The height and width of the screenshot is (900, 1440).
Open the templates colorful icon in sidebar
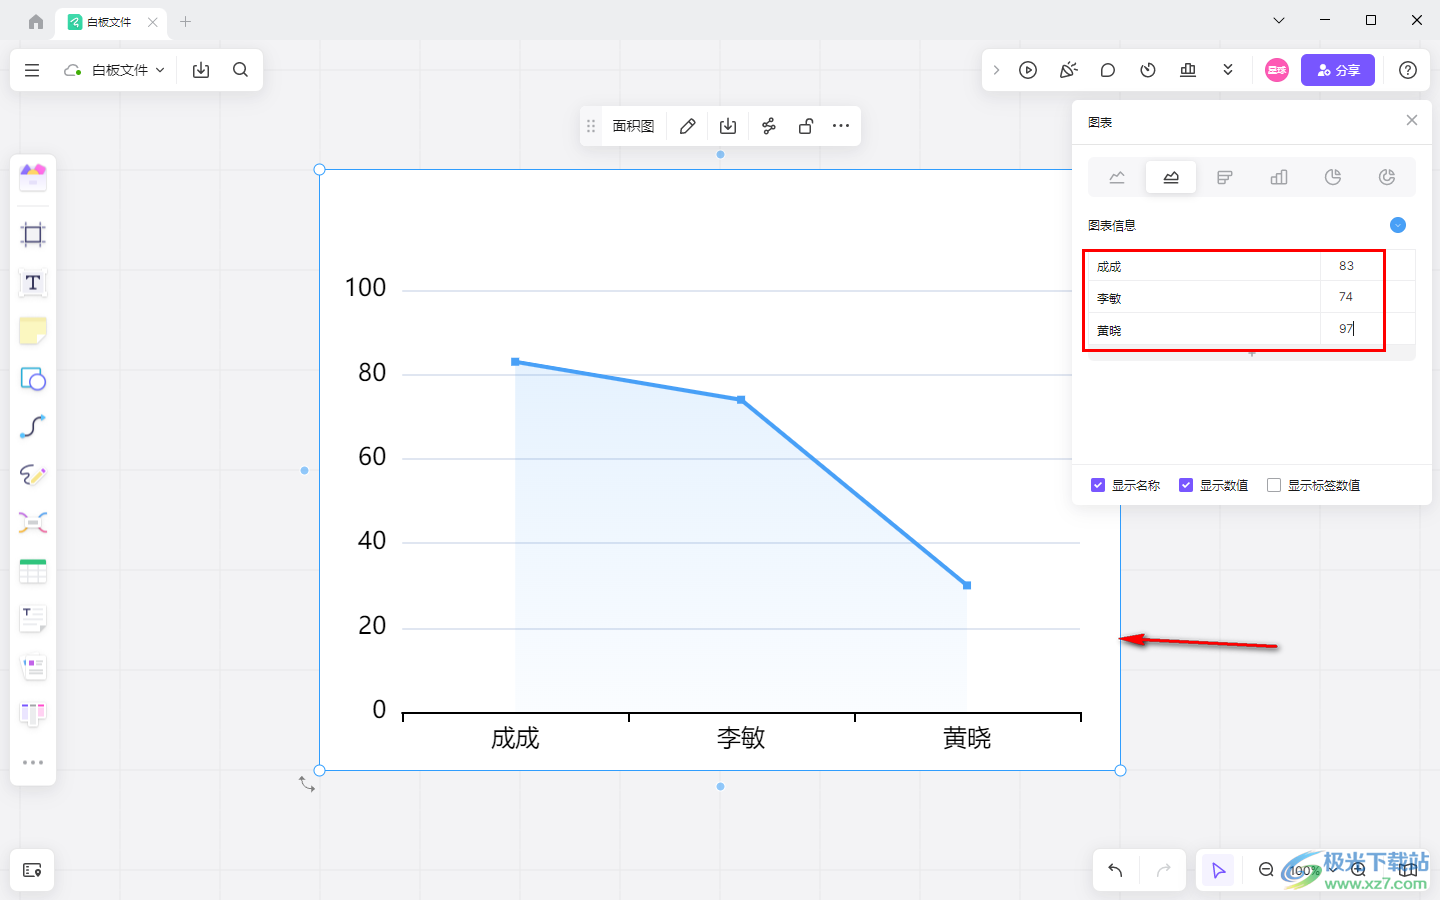[33, 178]
